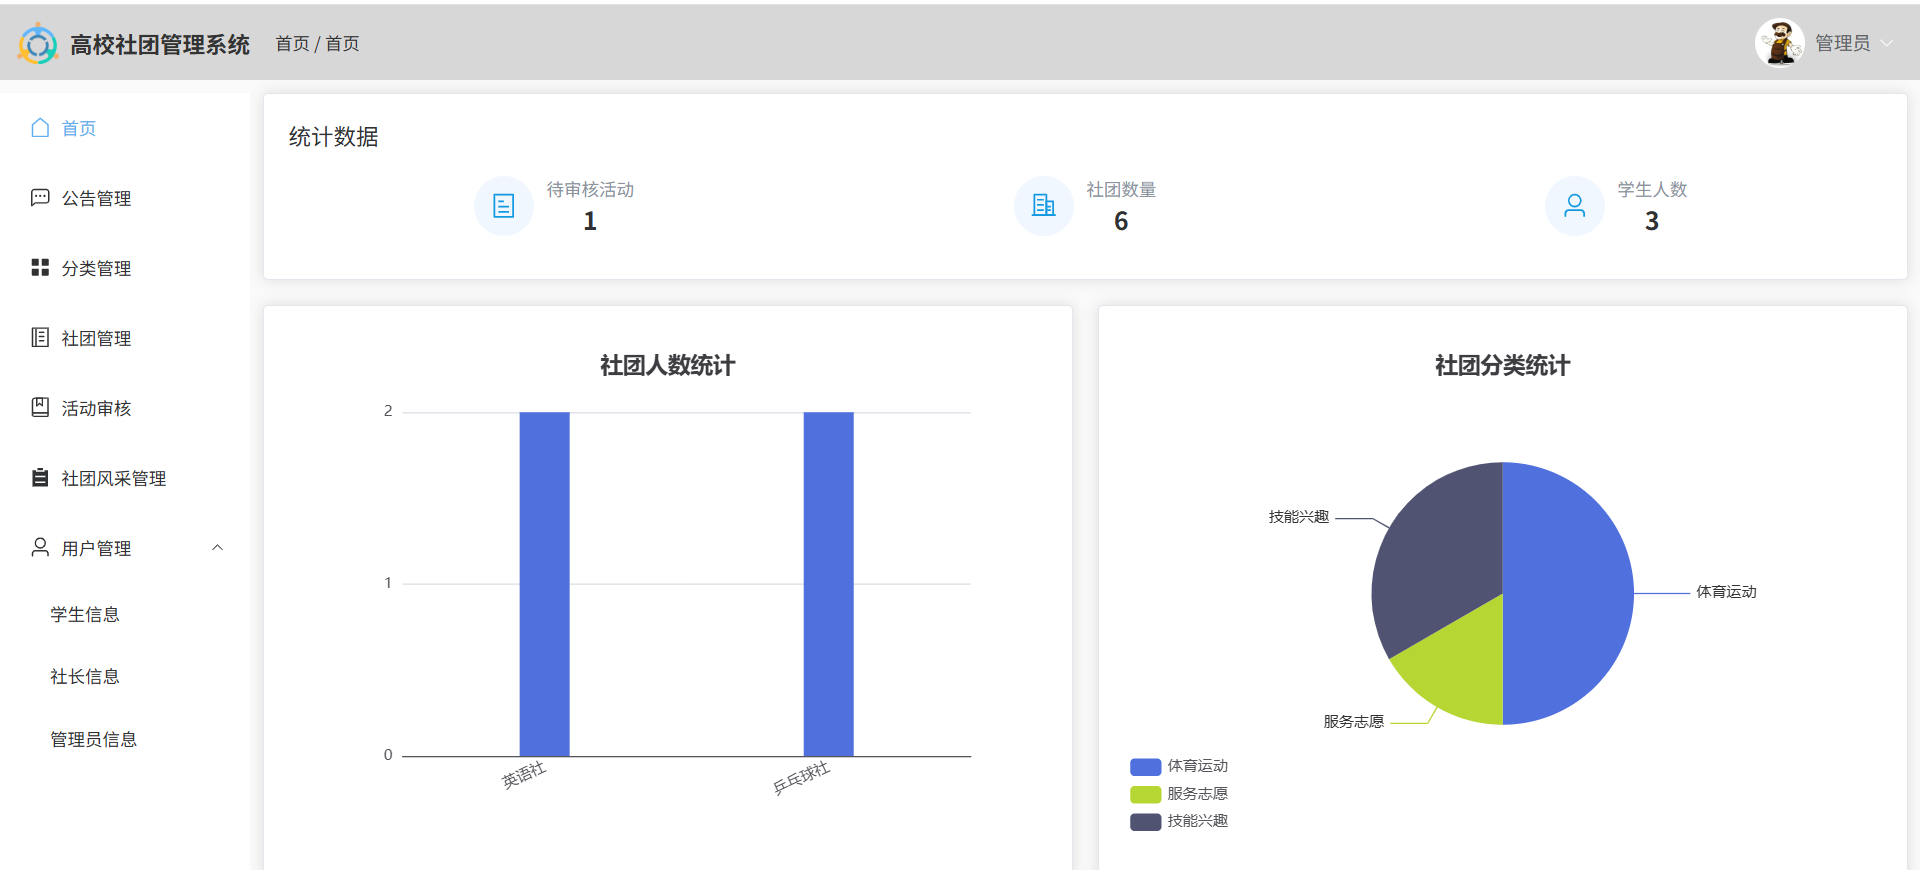This screenshot has height=870, width=1920.
Task: Click the 服务志愿 pie callout label
Action: (1353, 722)
